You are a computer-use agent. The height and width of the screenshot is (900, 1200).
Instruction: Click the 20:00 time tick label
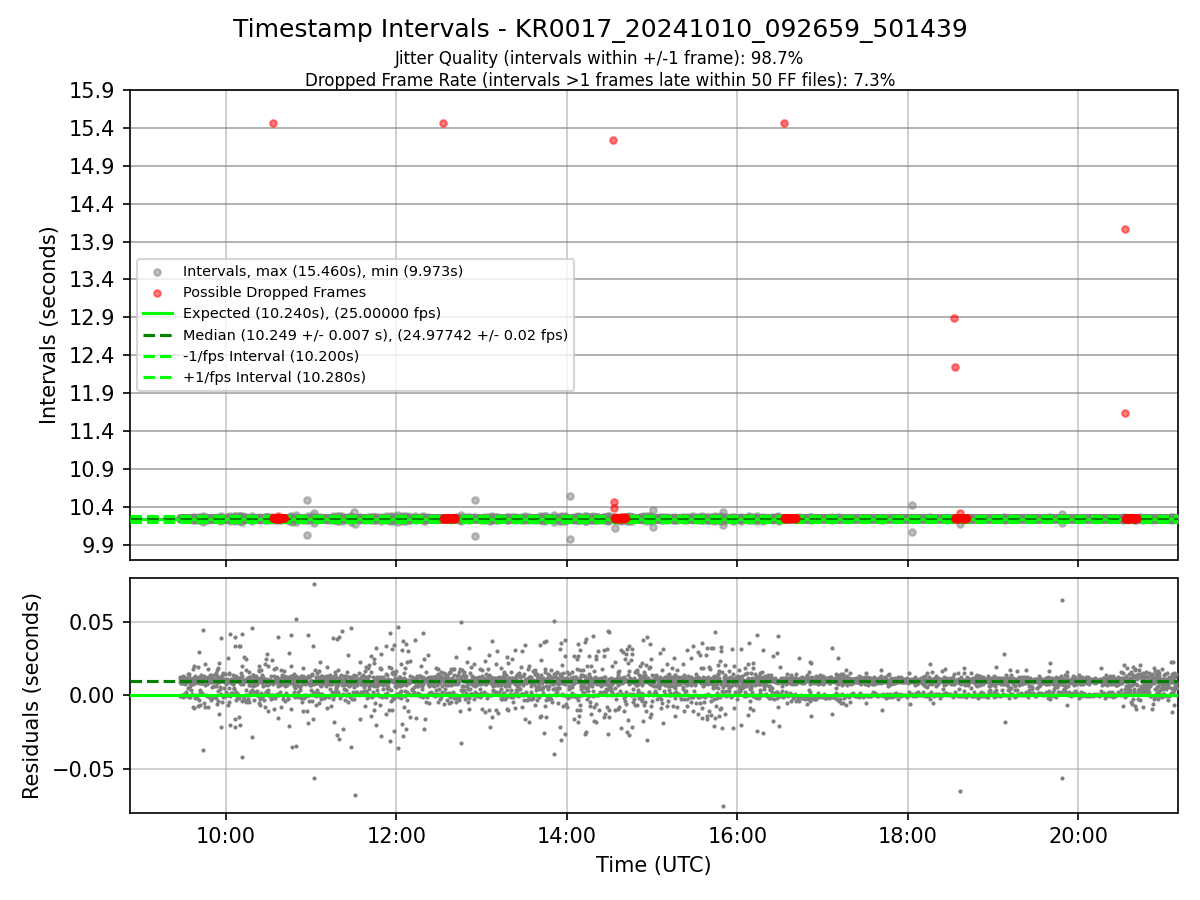pos(1078,834)
